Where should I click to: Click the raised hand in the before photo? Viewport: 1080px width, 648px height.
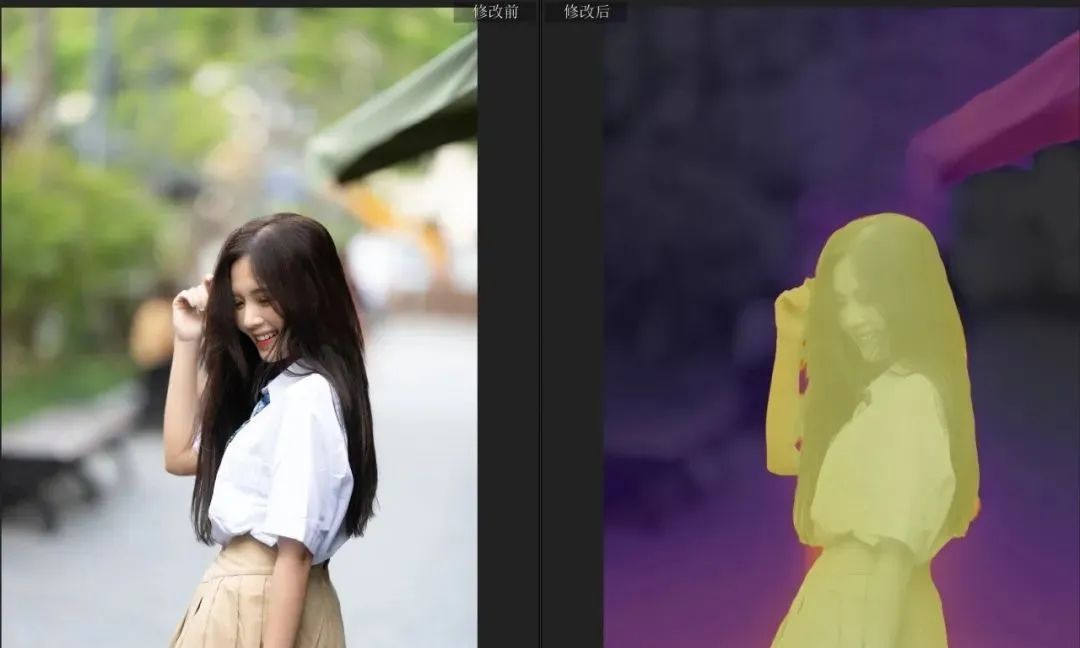tap(190, 312)
